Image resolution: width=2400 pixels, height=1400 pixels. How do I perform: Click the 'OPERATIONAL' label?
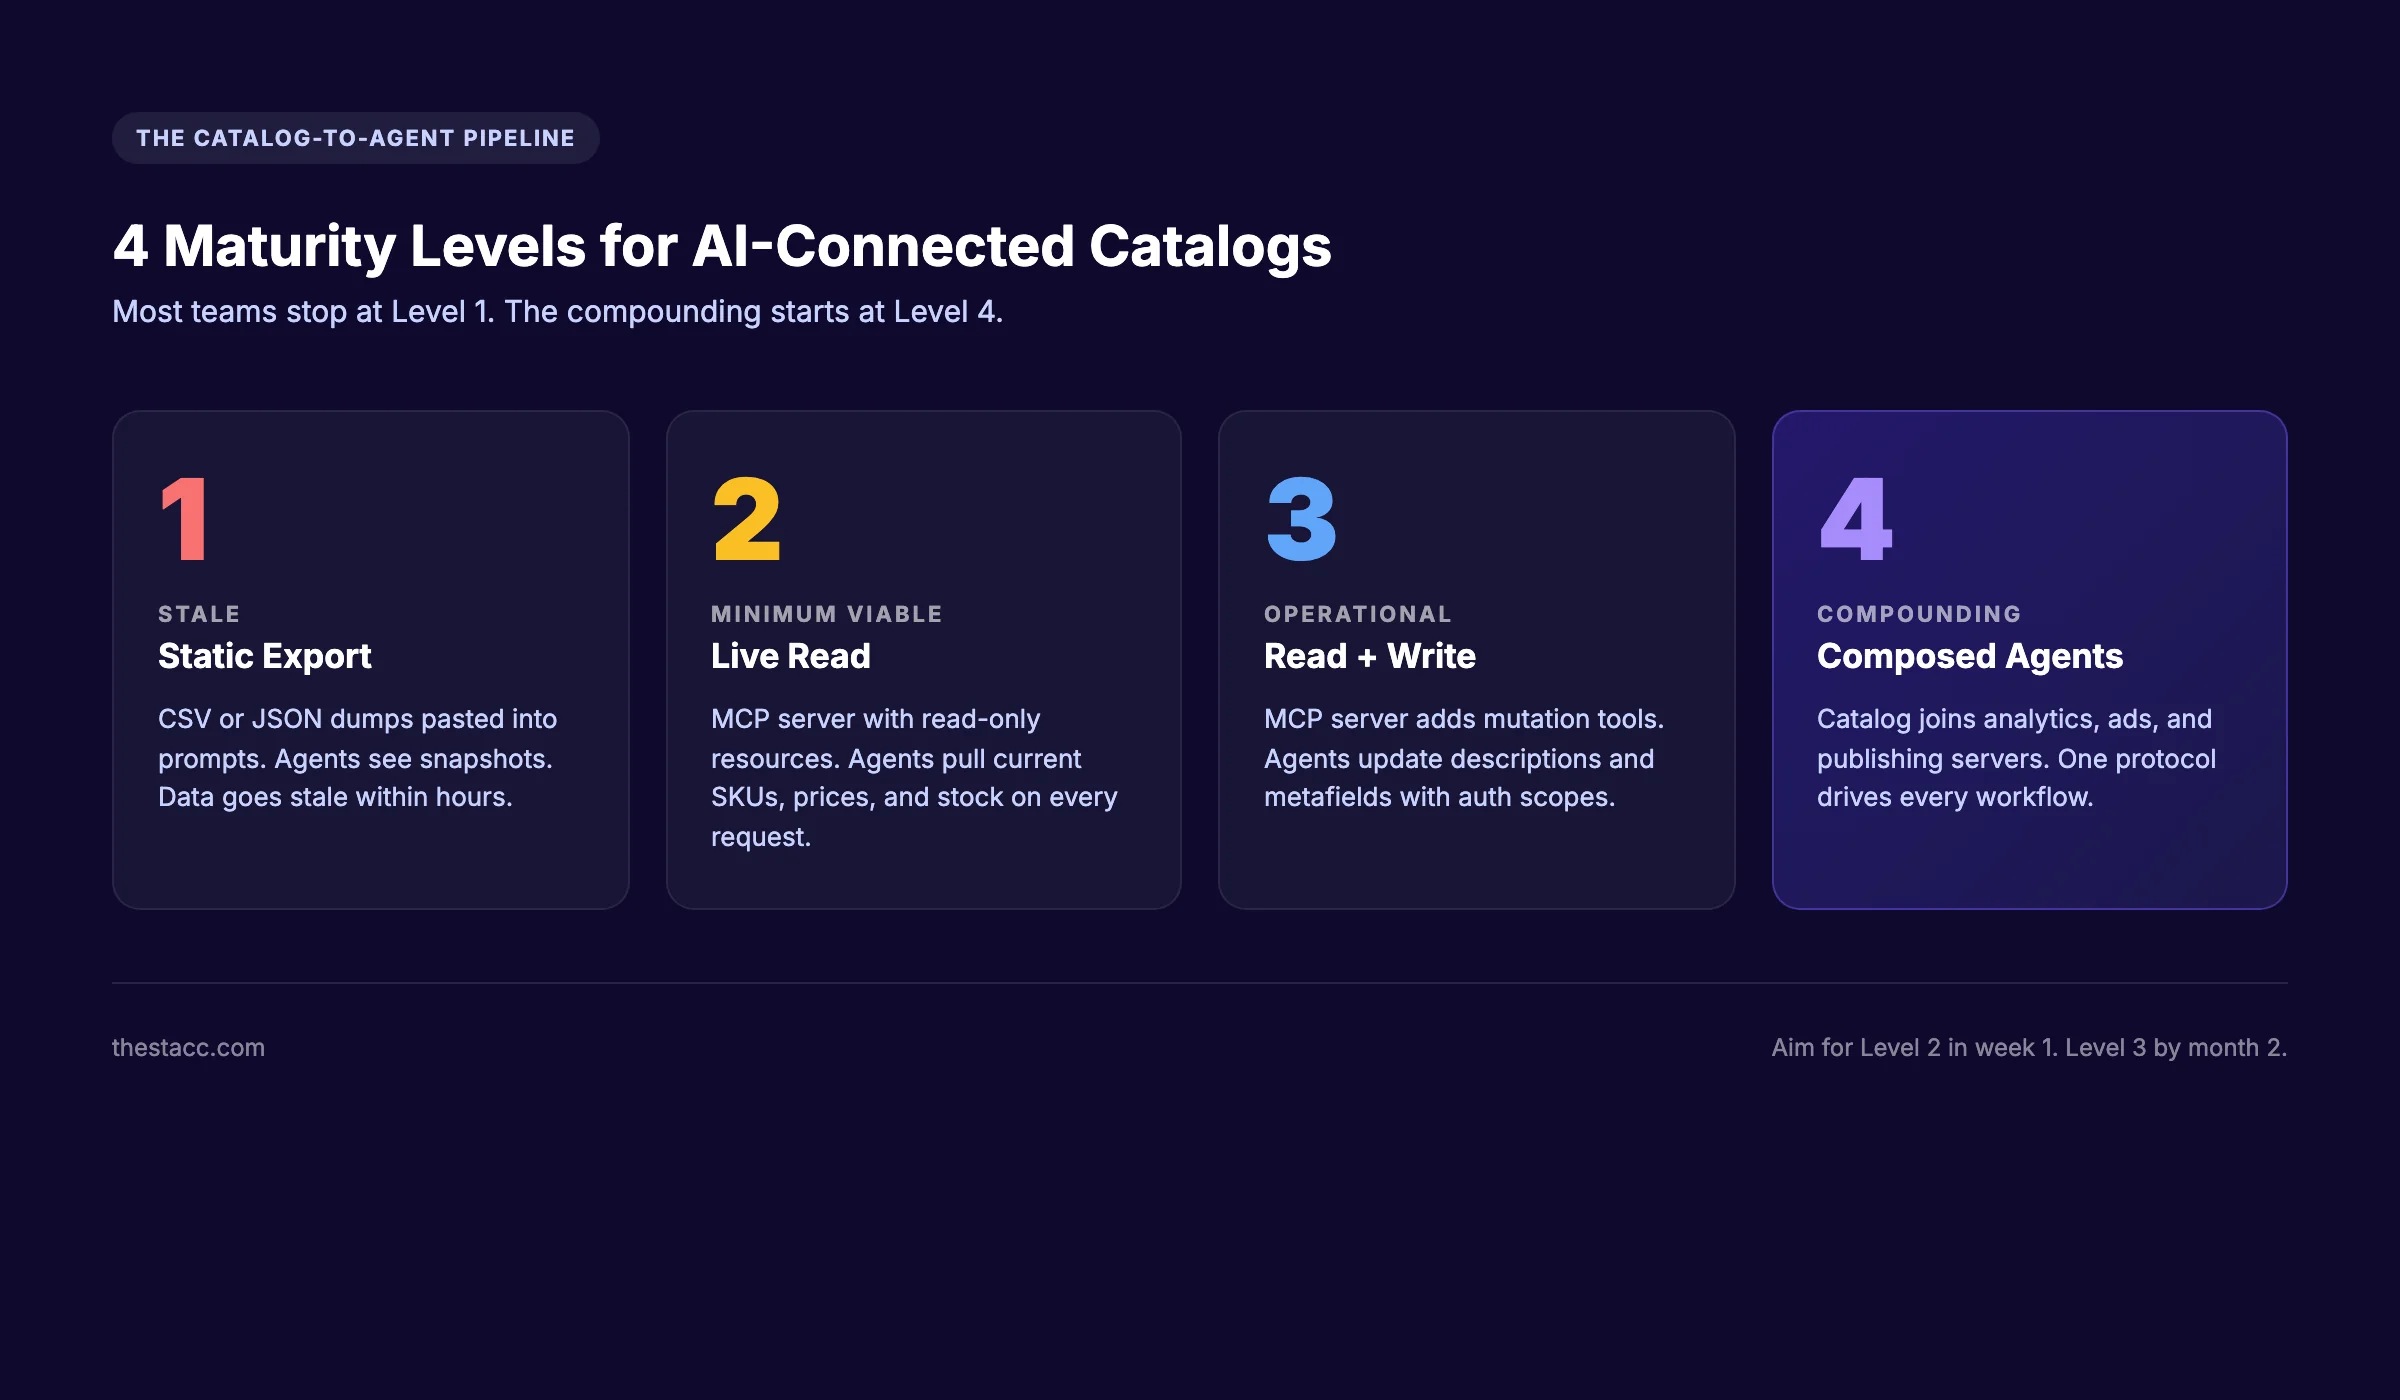click(x=1358, y=614)
